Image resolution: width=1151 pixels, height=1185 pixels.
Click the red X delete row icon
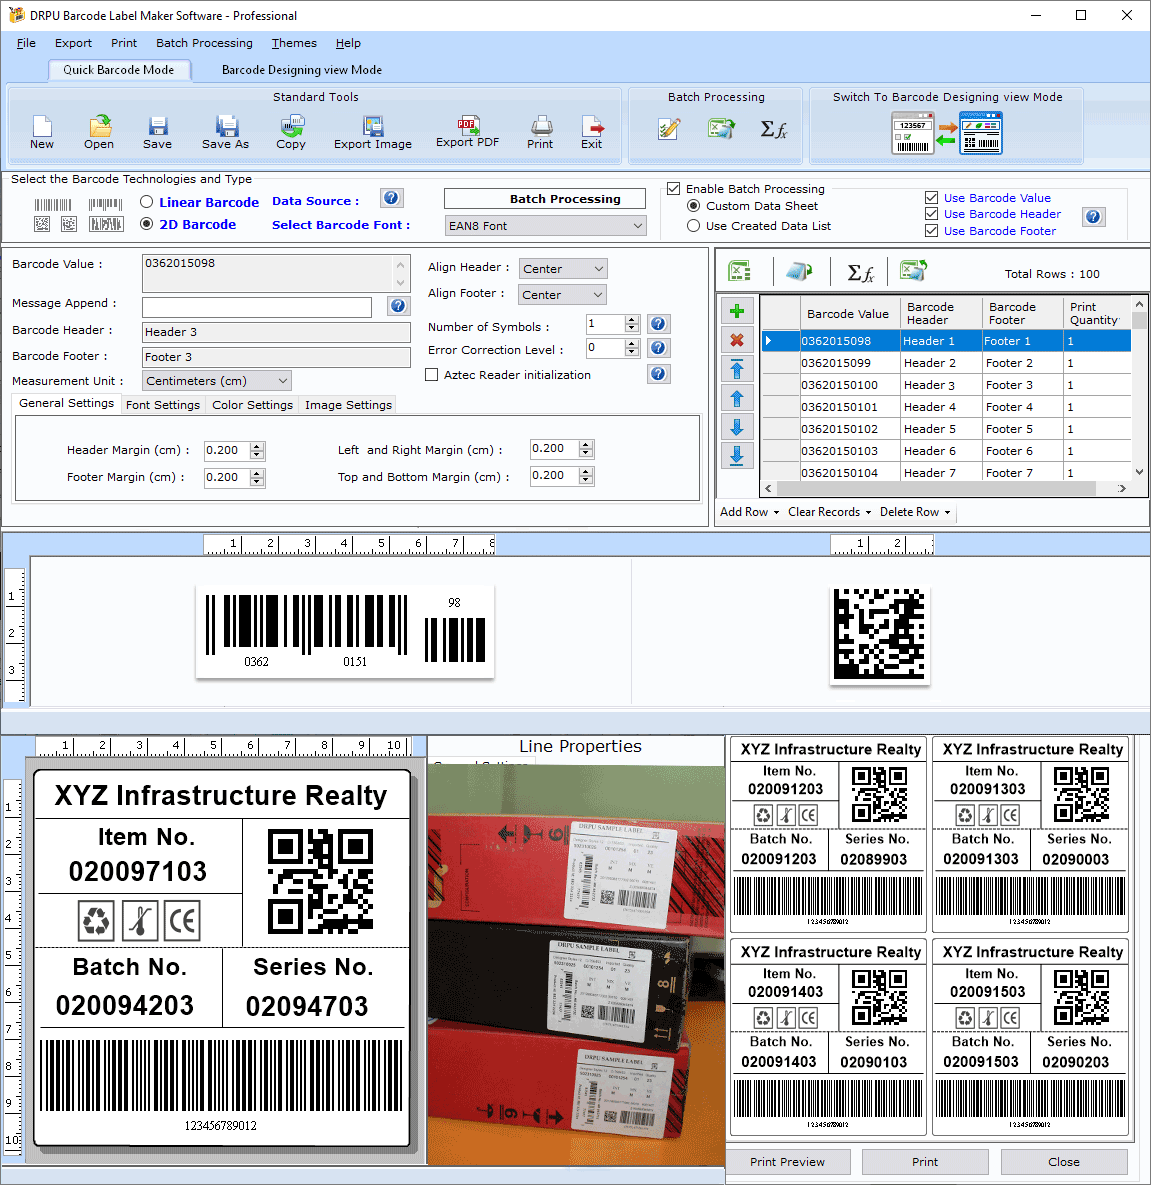point(737,340)
